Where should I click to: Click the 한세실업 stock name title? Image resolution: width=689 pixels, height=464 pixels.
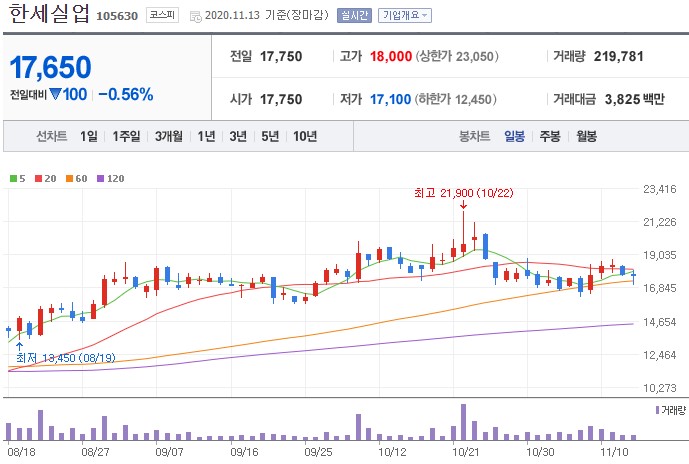49,14
